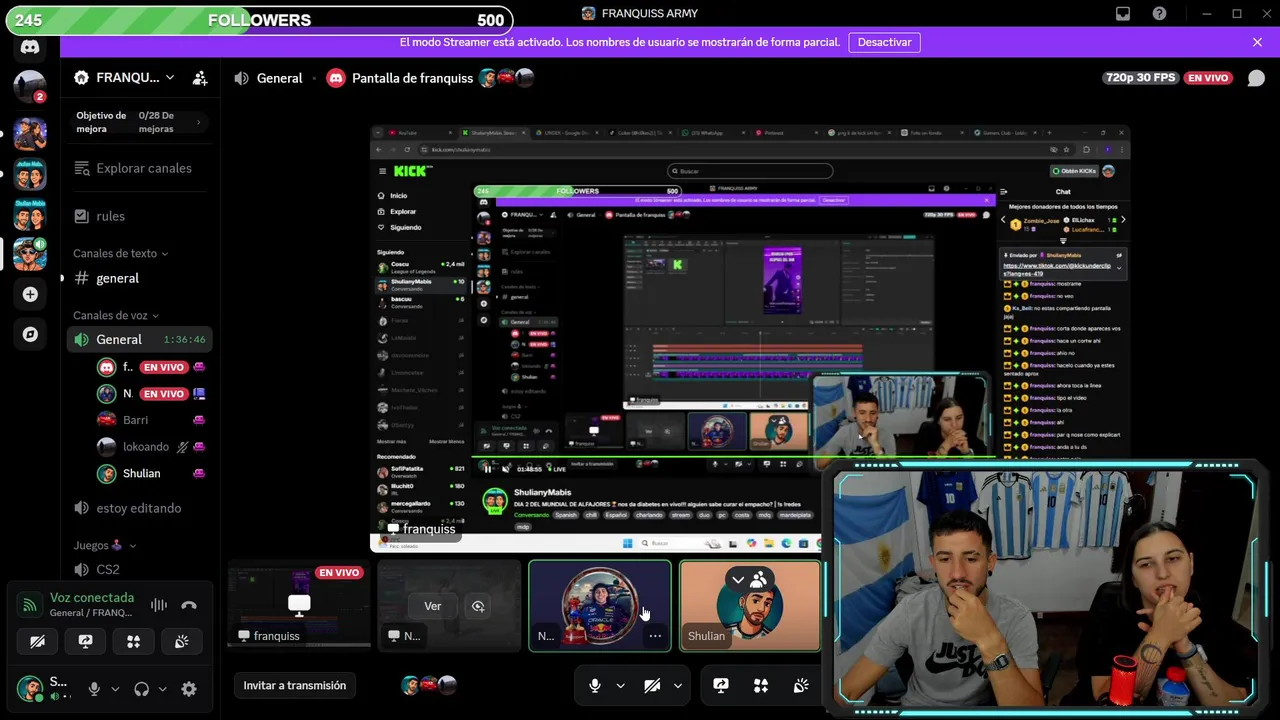Image resolution: width=1280 pixels, height=720 pixels.
Task: Select the Shulian participant tile
Action: 750,605
